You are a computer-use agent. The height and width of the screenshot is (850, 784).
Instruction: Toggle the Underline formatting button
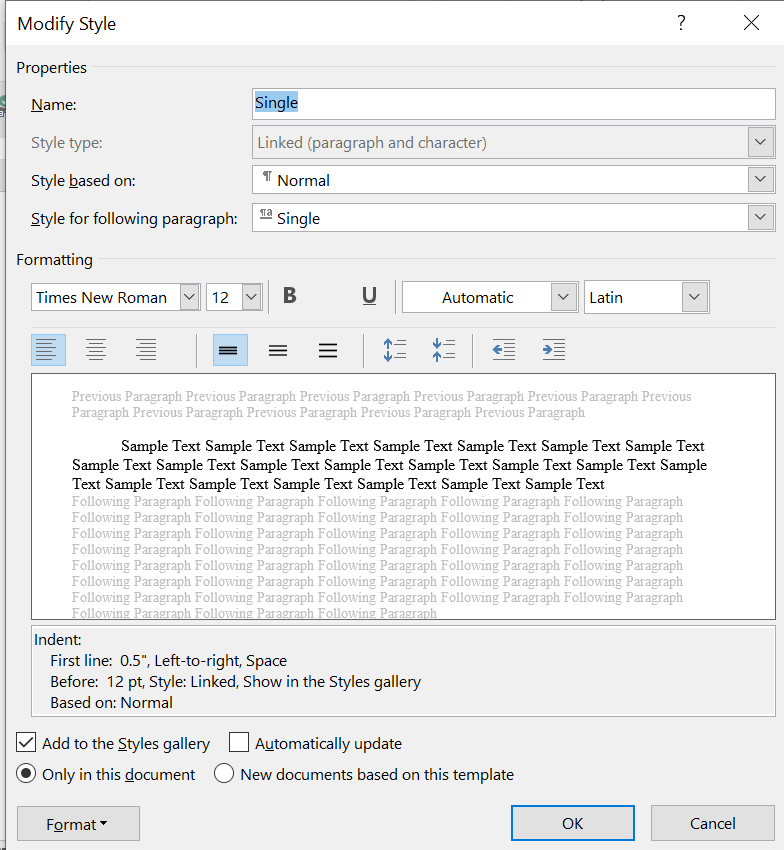[x=369, y=296]
